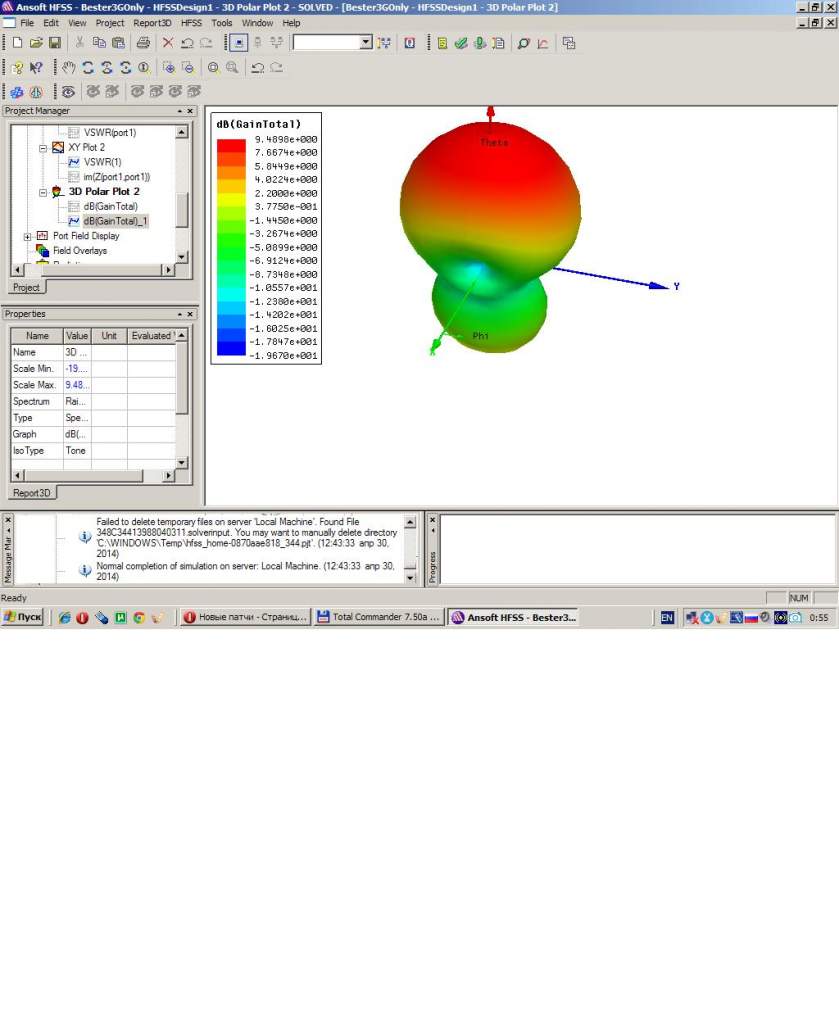The width and height of the screenshot is (839, 1024).
Task: Create a new project with New icon
Action: [x=18, y=43]
